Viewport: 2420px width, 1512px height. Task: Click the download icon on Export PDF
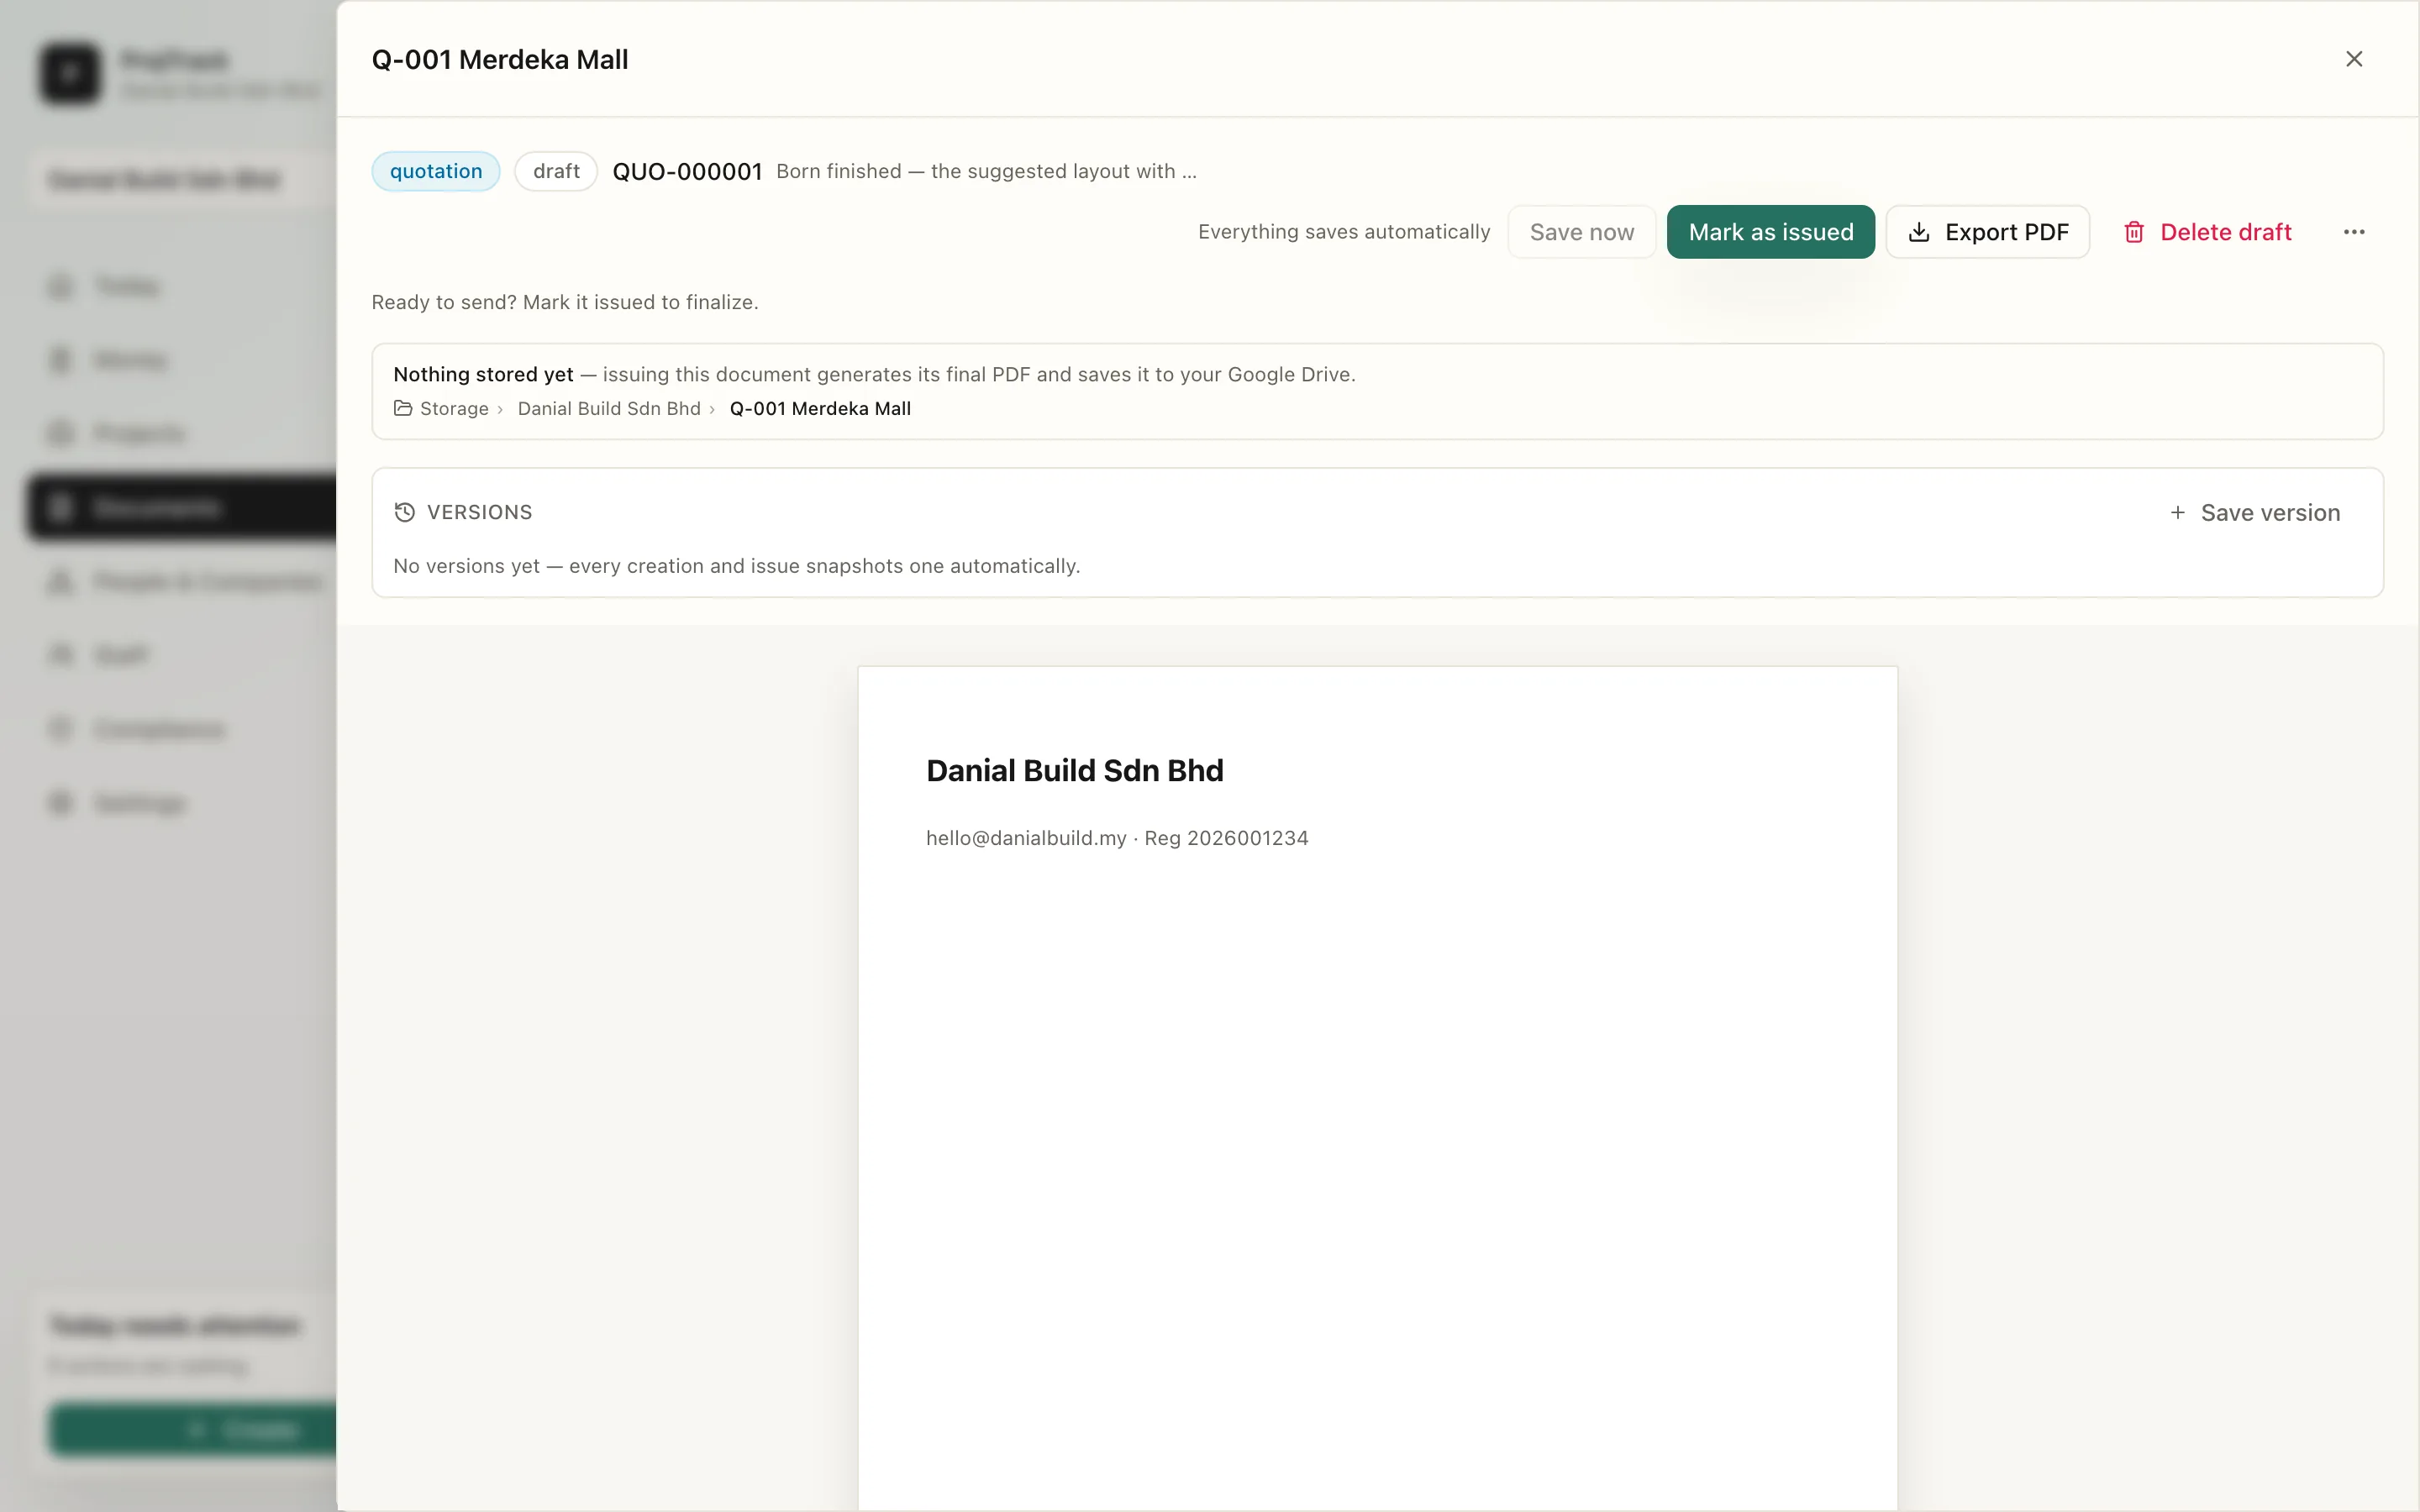[x=1918, y=232]
